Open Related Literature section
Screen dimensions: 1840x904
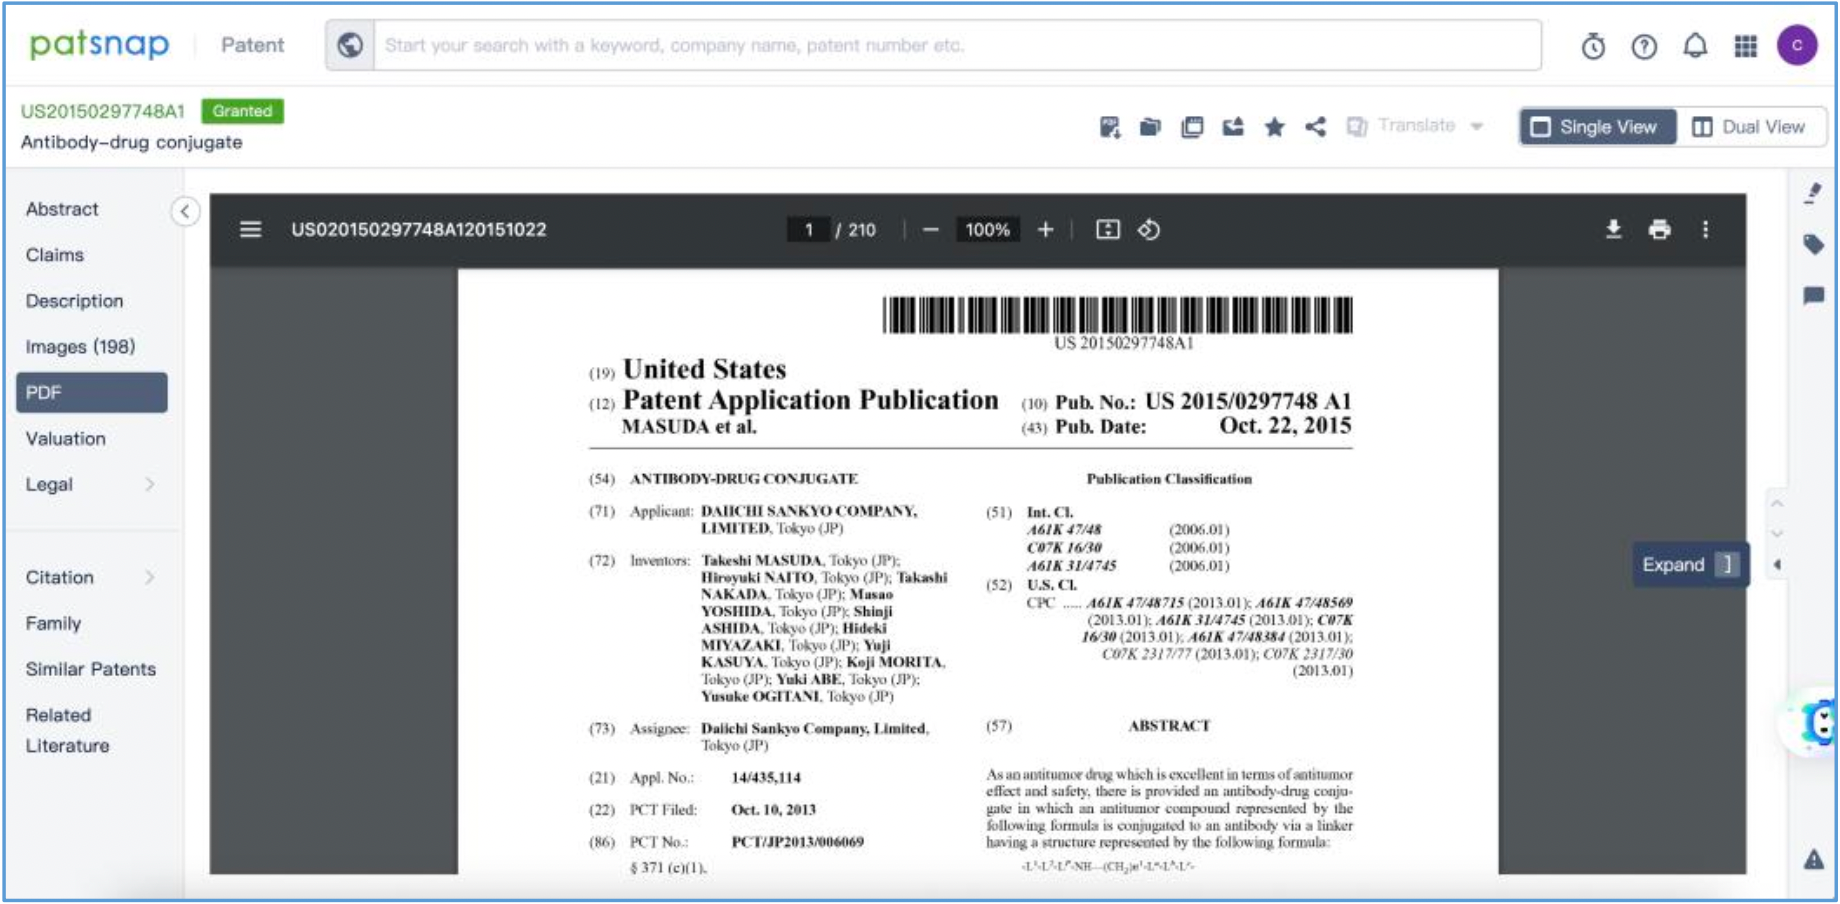pyautogui.click(x=67, y=730)
